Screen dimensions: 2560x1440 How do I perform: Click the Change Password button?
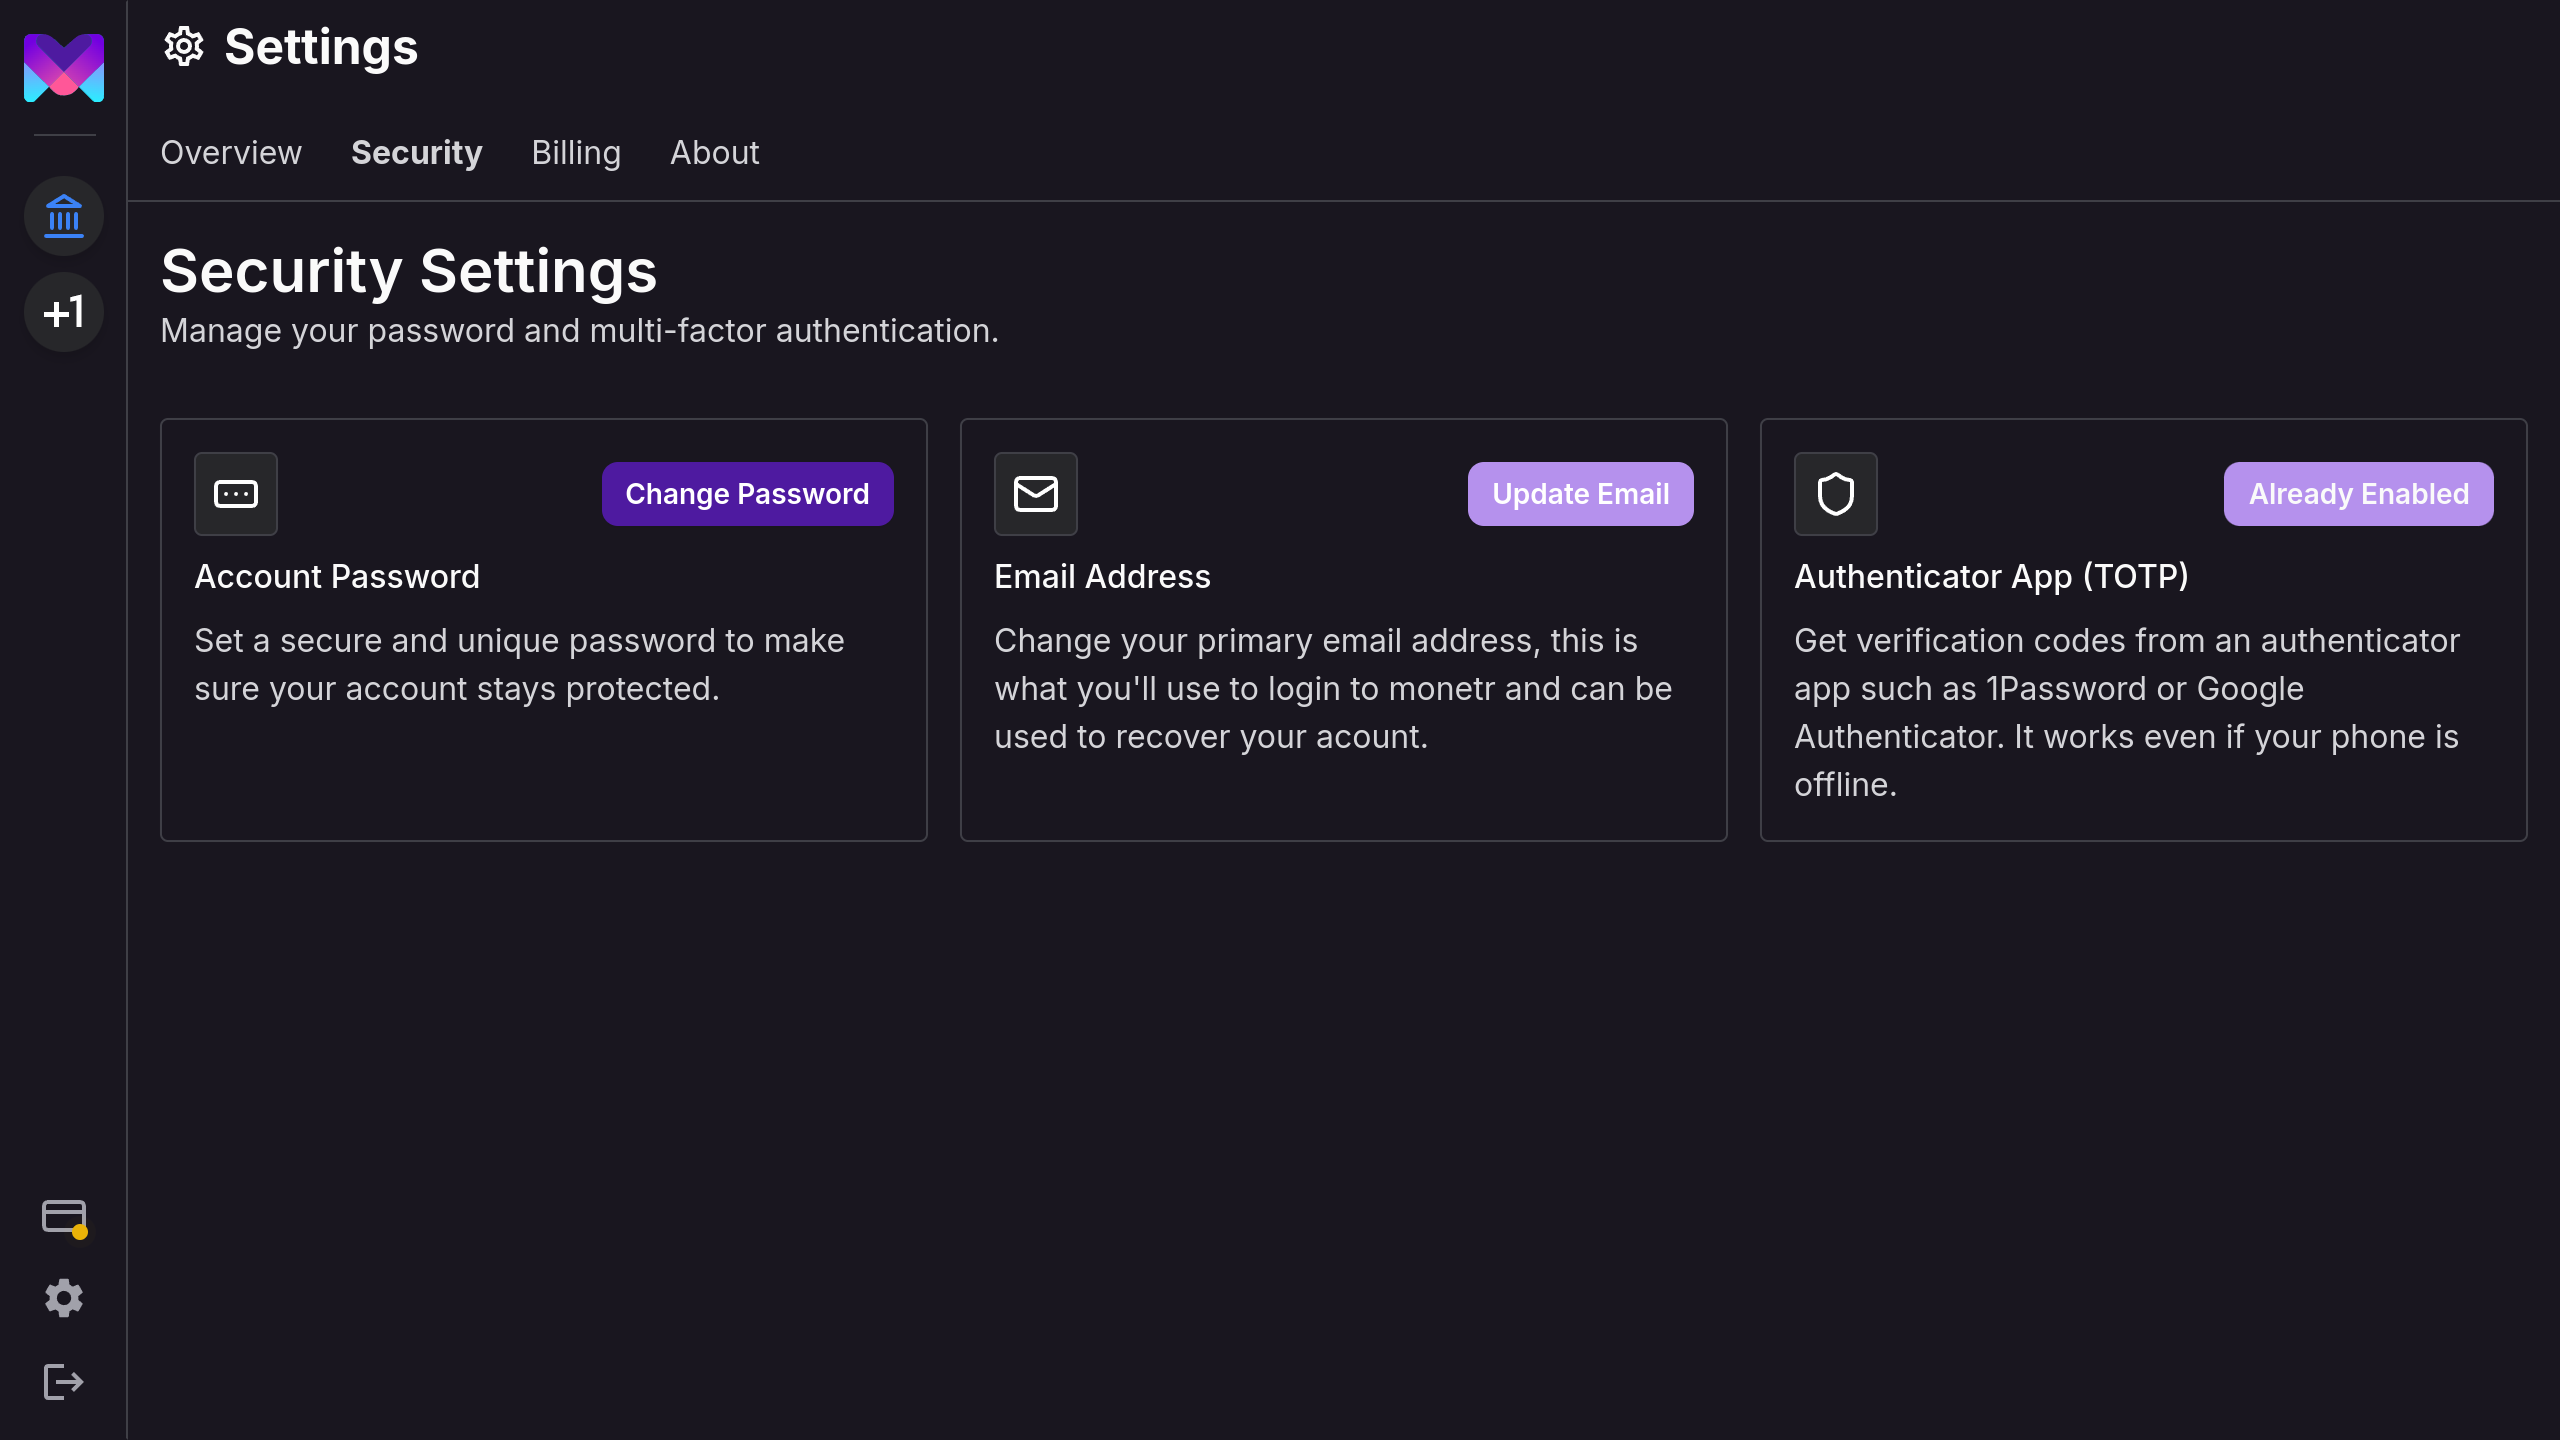tap(747, 494)
